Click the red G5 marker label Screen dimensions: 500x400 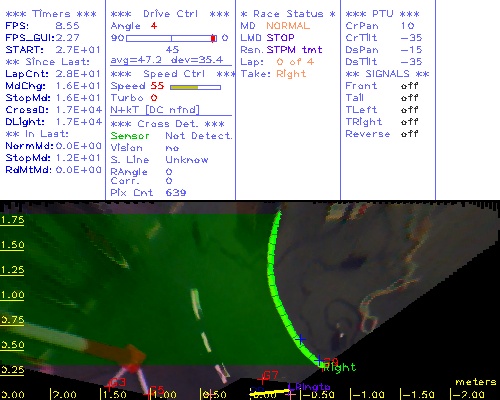pyautogui.click(x=157, y=390)
